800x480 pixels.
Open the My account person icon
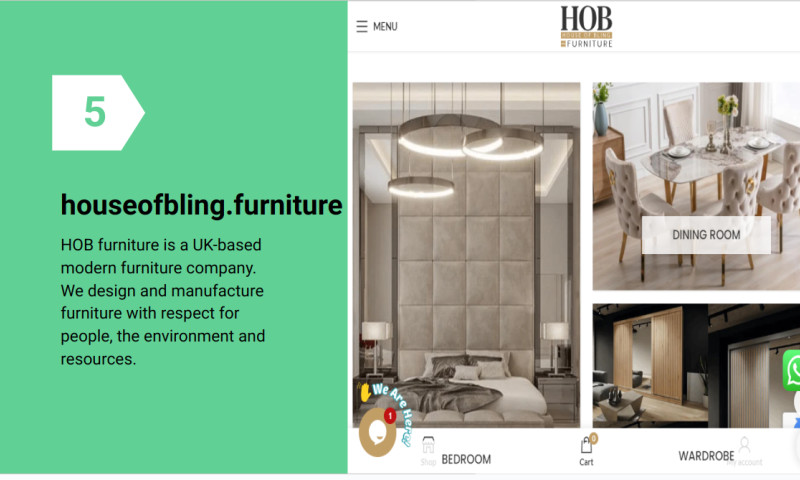tap(744, 444)
